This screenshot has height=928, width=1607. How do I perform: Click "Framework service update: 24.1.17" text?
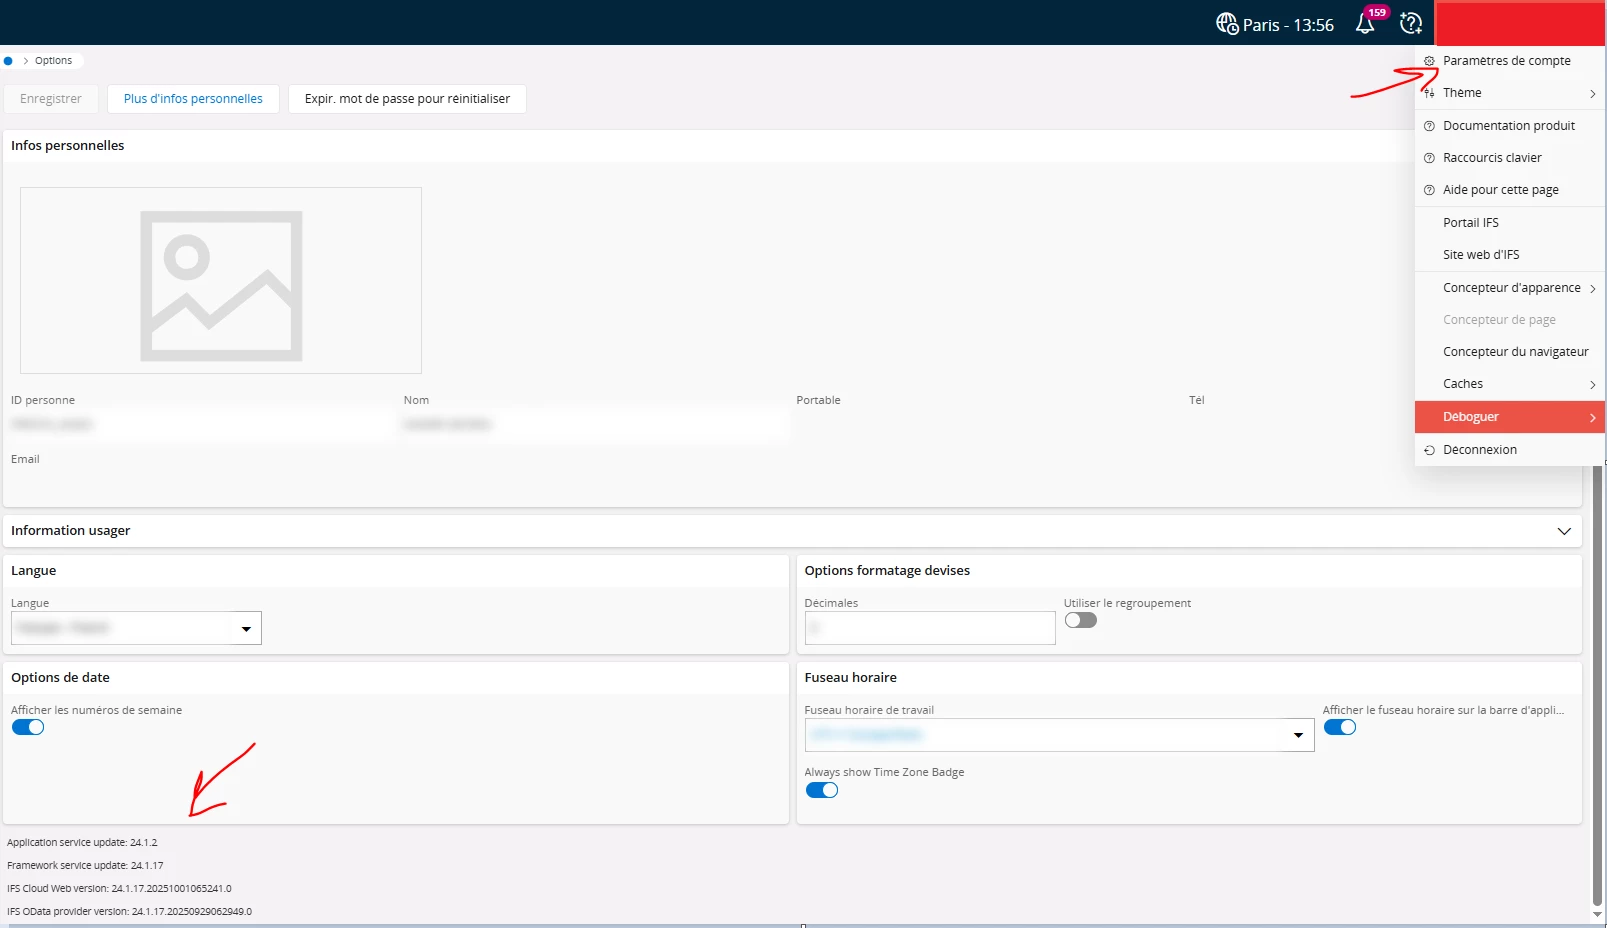pos(85,866)
